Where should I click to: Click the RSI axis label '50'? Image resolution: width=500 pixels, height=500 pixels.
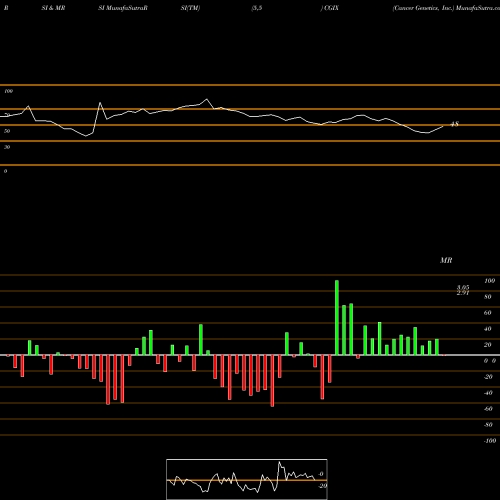point(7,131)
